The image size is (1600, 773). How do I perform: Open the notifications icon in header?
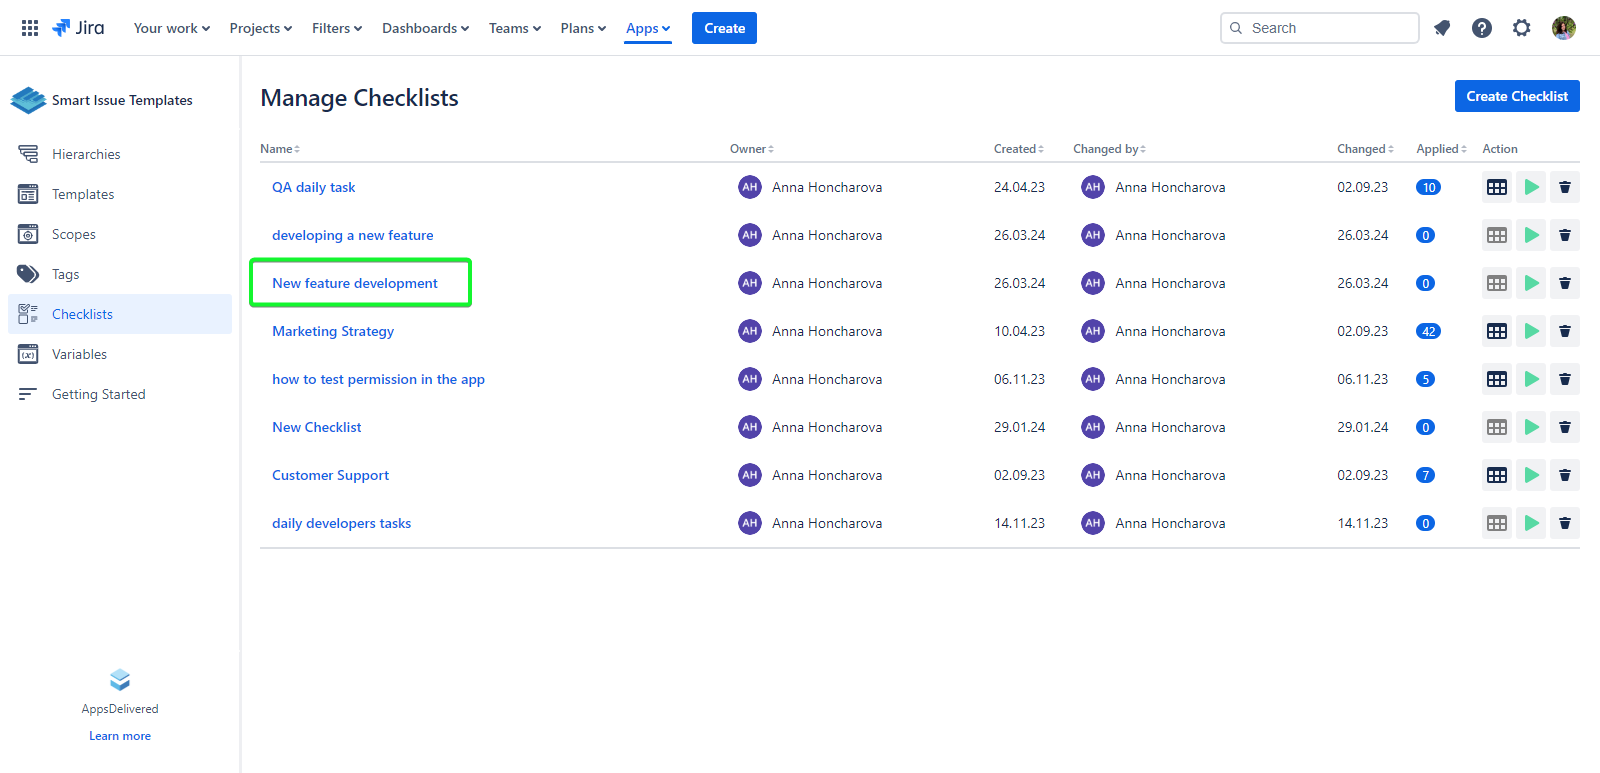coord(1442,28)
